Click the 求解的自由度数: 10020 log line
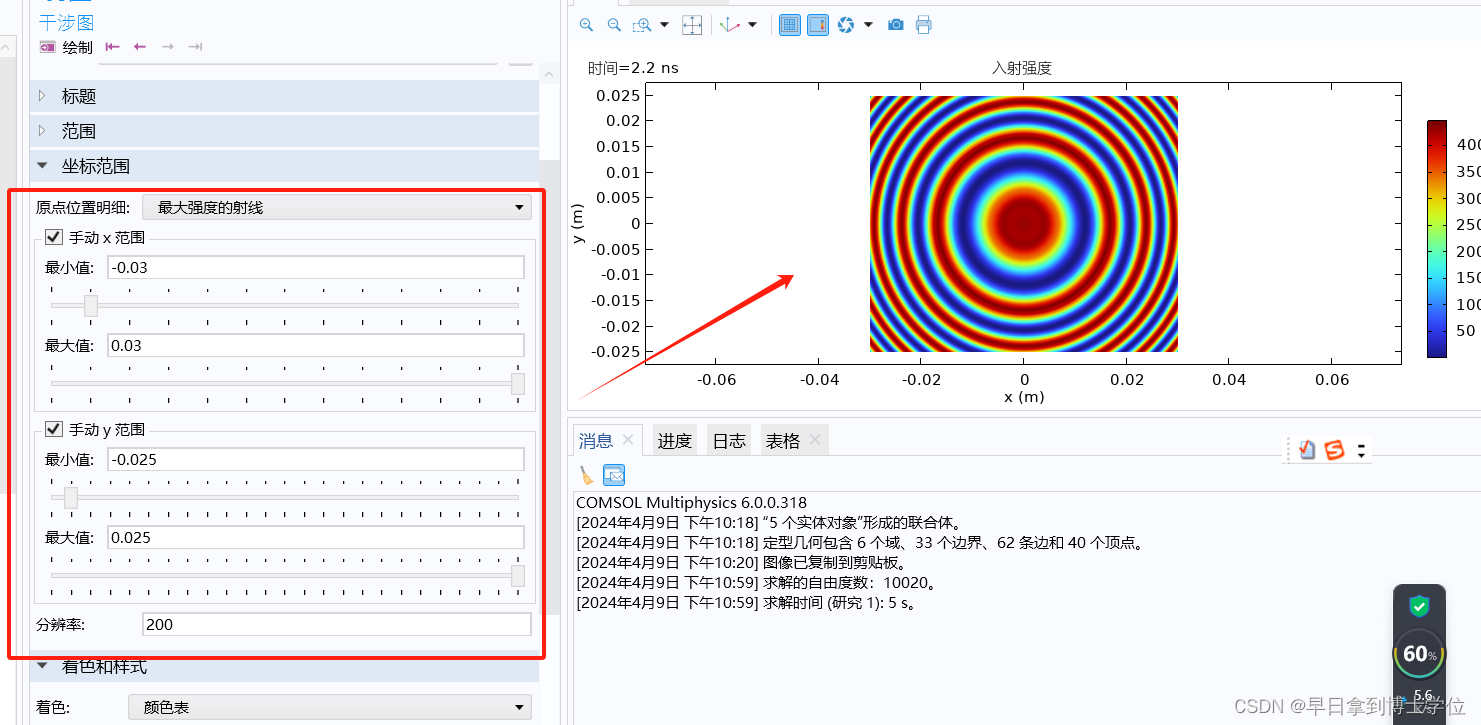This screenshot has width=1481, height=725. click(x=758, y=583)
